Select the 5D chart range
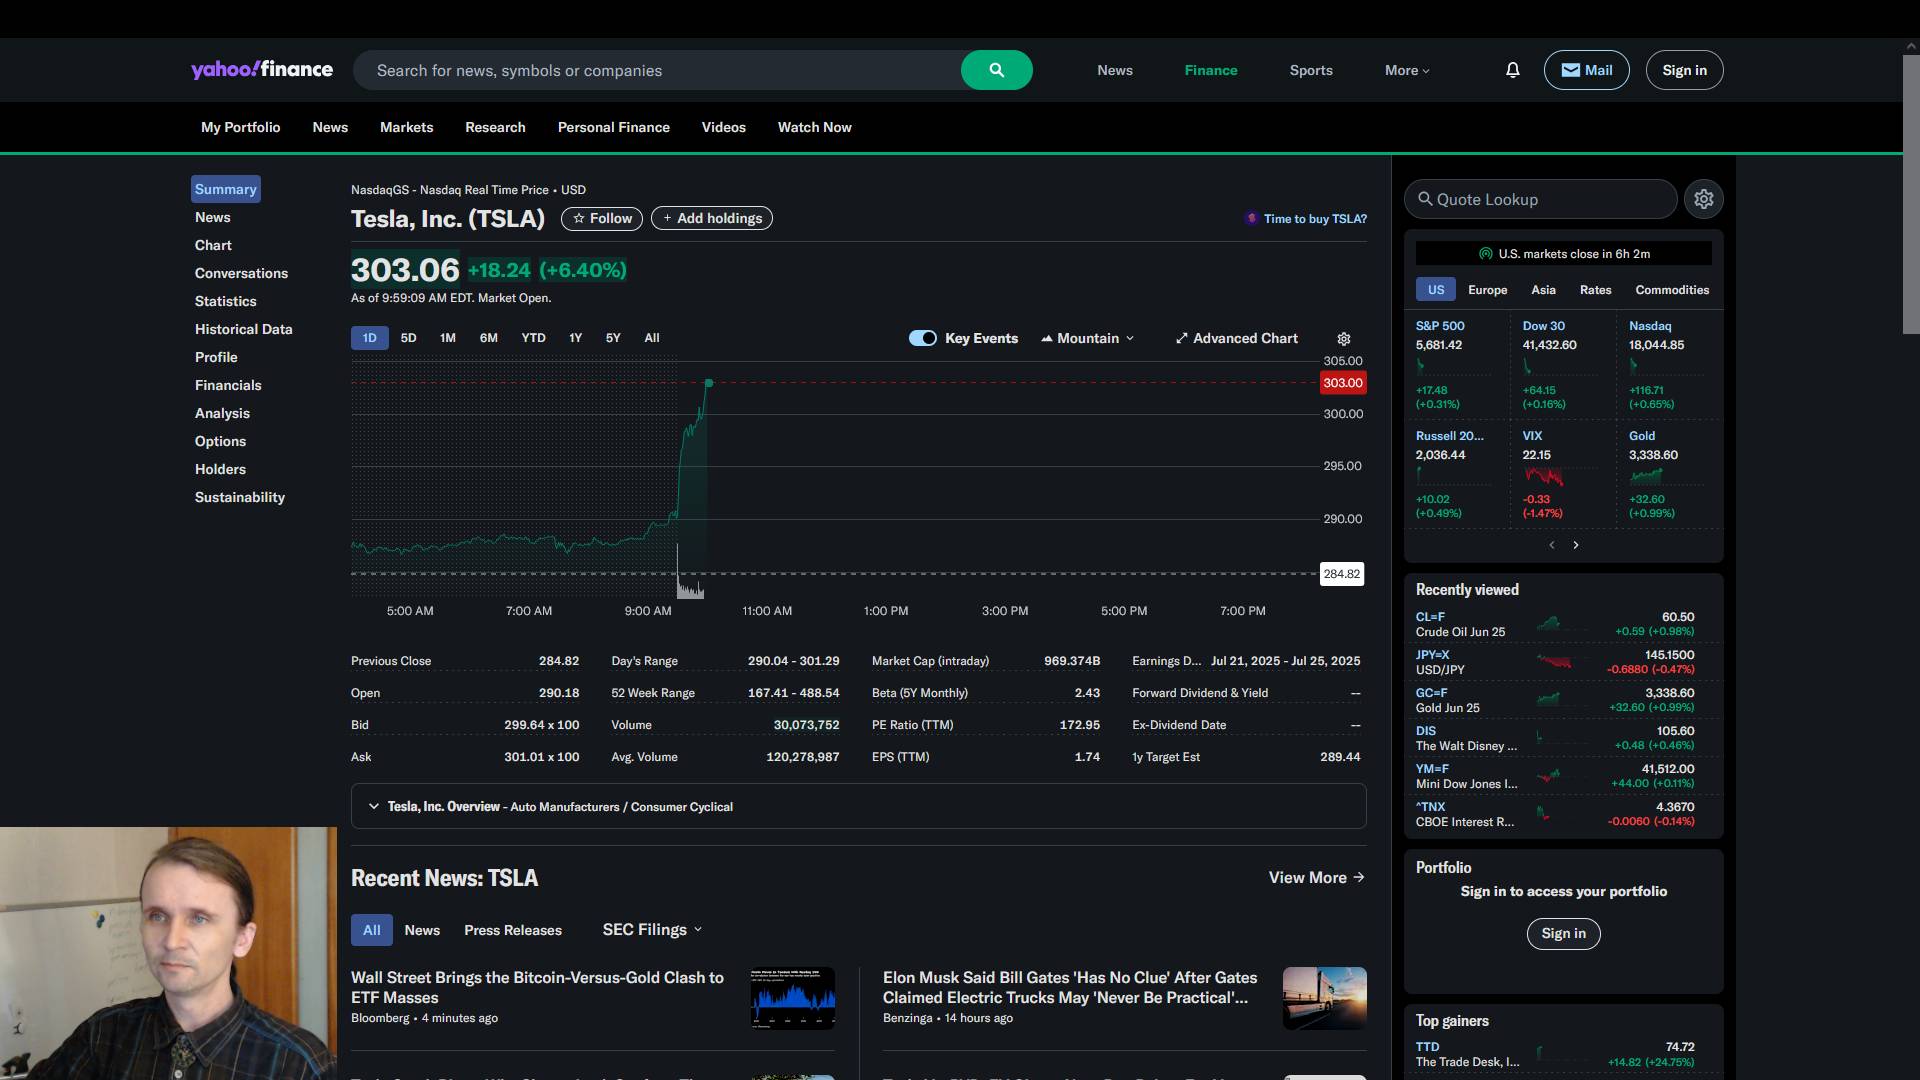This screenshot has width=1920, height=1080. (x=408, y=338)
